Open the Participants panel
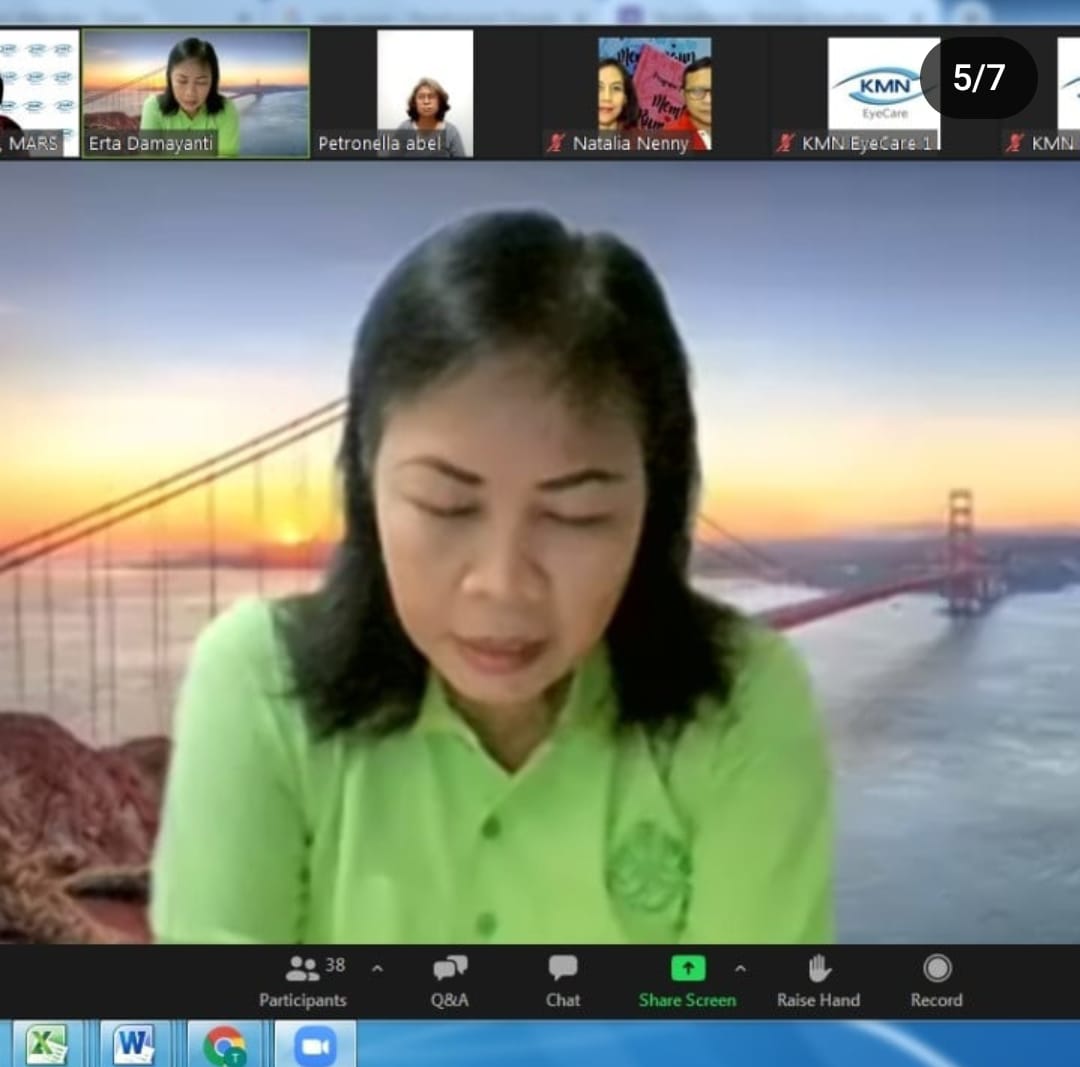The height and width of the screenshot is (1067, 1080). pos(302,981)
